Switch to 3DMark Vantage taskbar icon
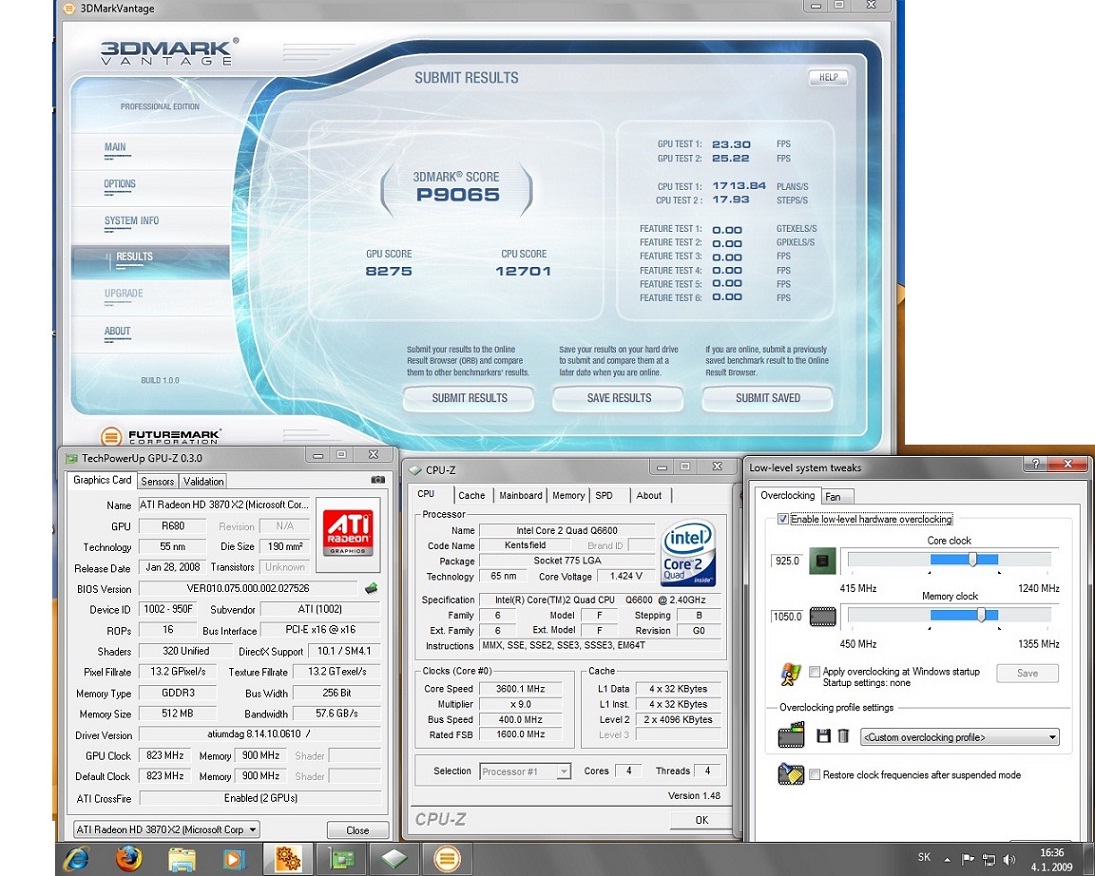 pos(447,859)
